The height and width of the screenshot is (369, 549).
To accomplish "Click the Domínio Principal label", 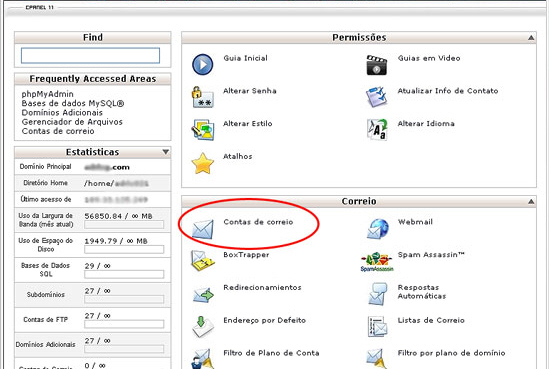I will click(45, 167).
